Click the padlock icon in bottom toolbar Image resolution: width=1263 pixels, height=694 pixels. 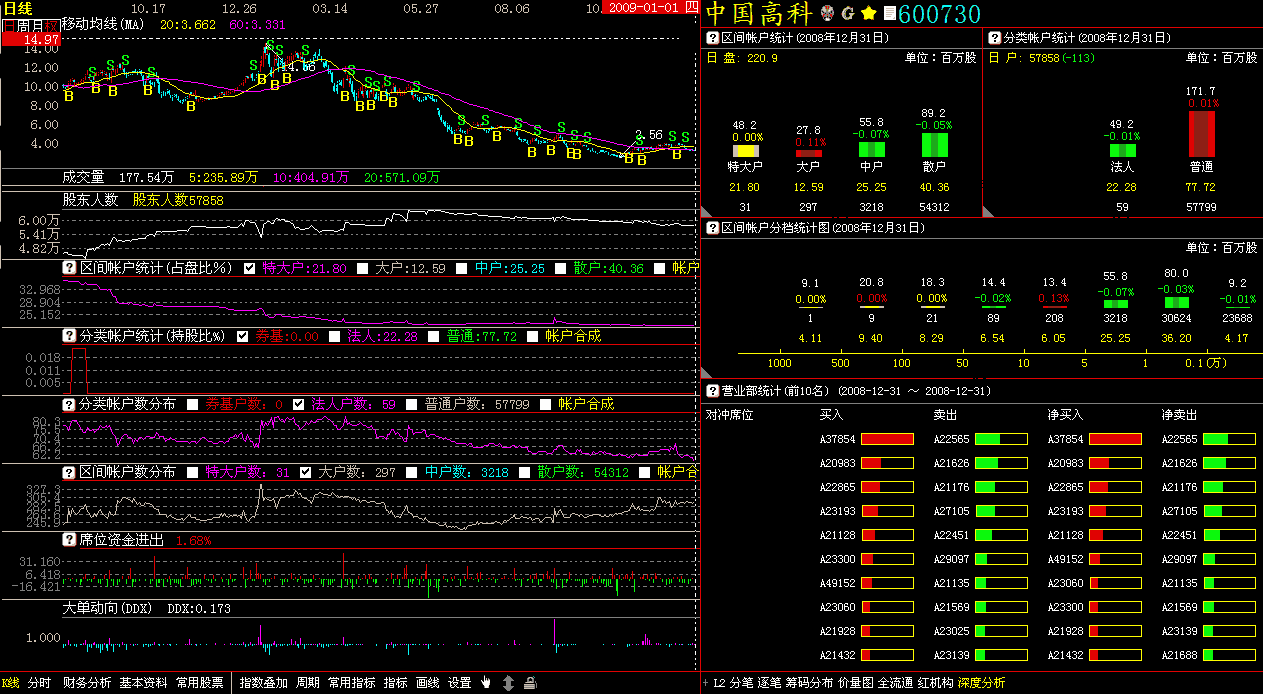click(530, 683)
